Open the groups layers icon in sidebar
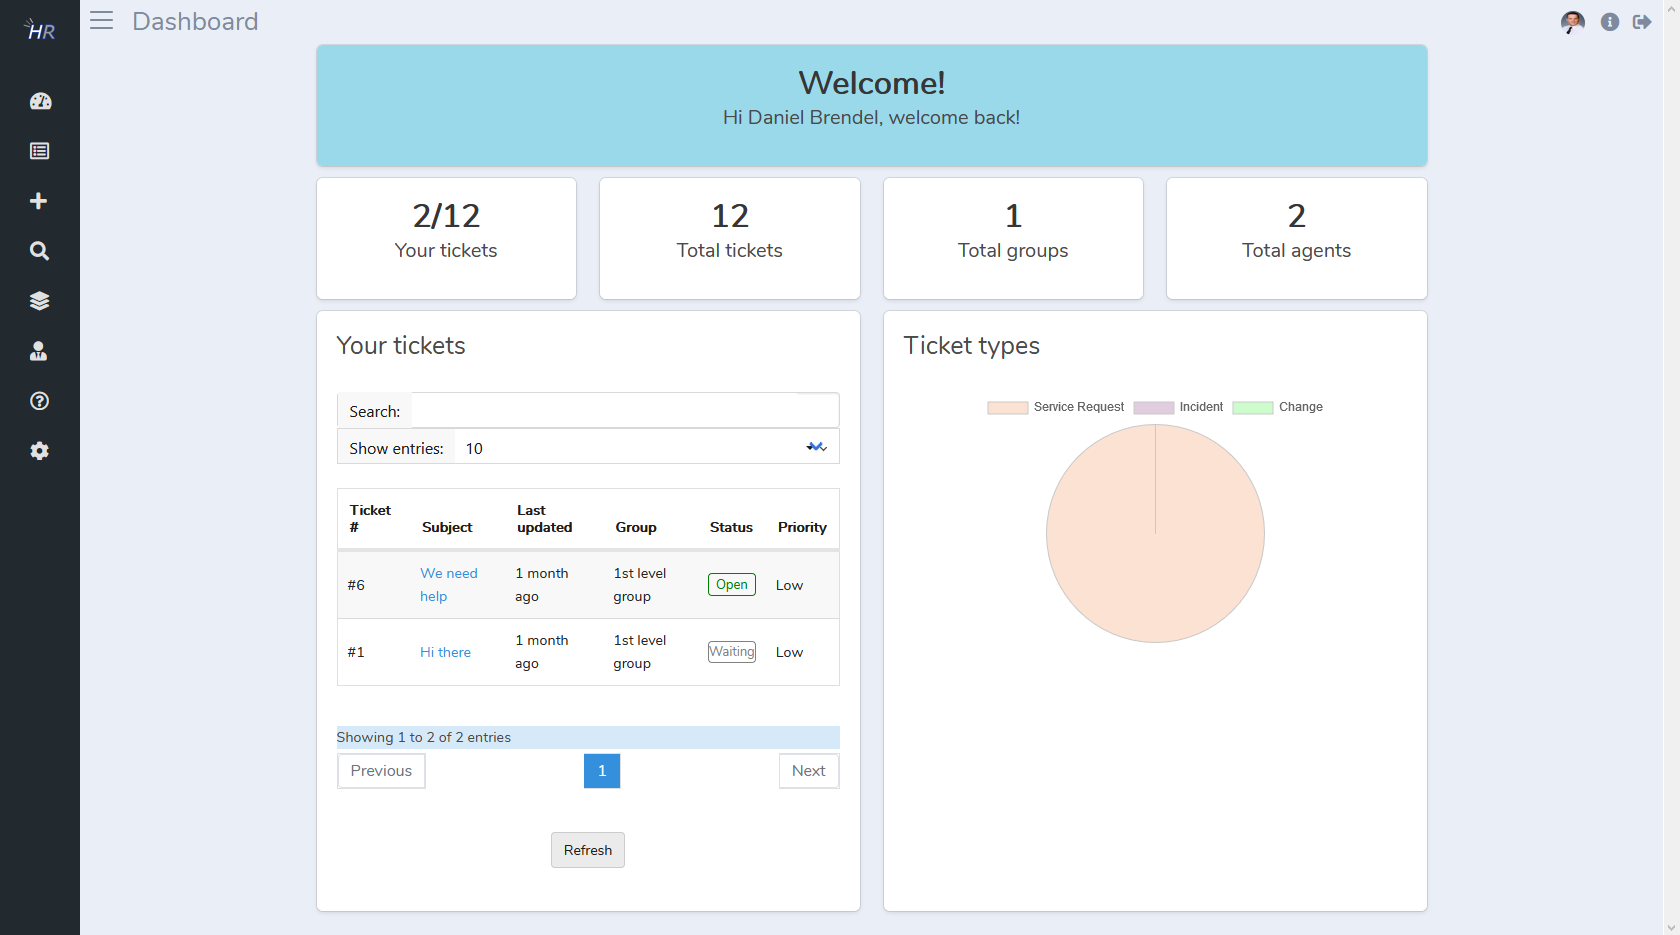1680x935 pixels. click(40, 301)
